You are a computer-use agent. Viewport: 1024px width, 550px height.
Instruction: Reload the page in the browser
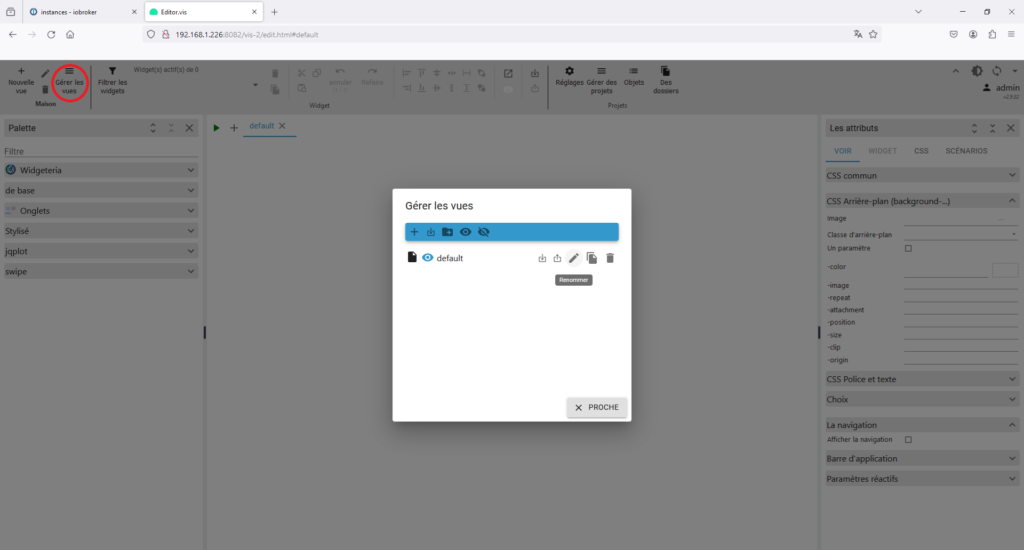pos(51,35)
